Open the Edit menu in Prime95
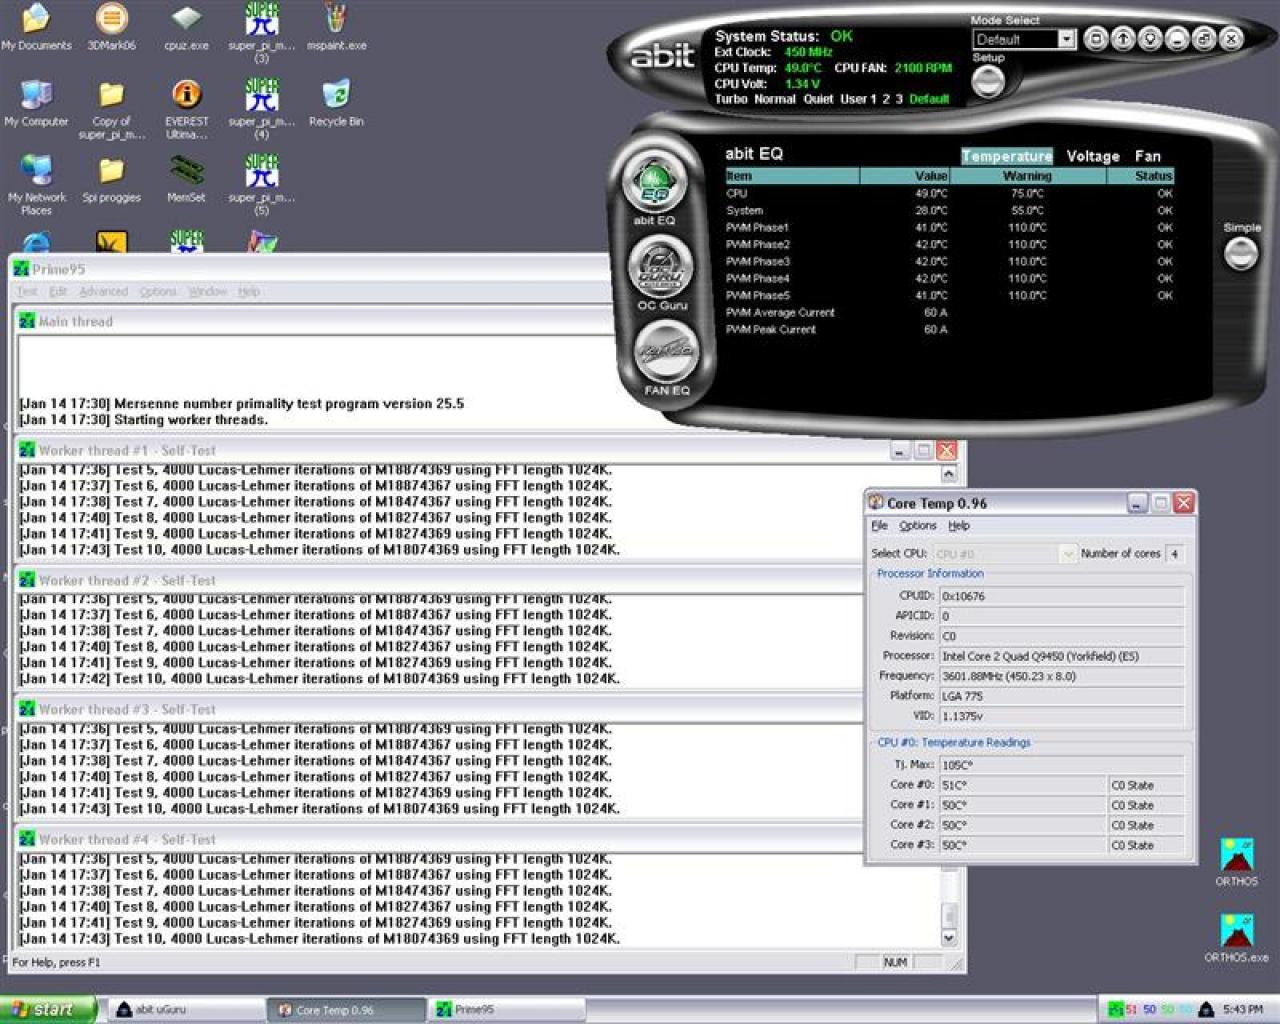Viewport: 1280px width, 1024px height. [58, 291]
